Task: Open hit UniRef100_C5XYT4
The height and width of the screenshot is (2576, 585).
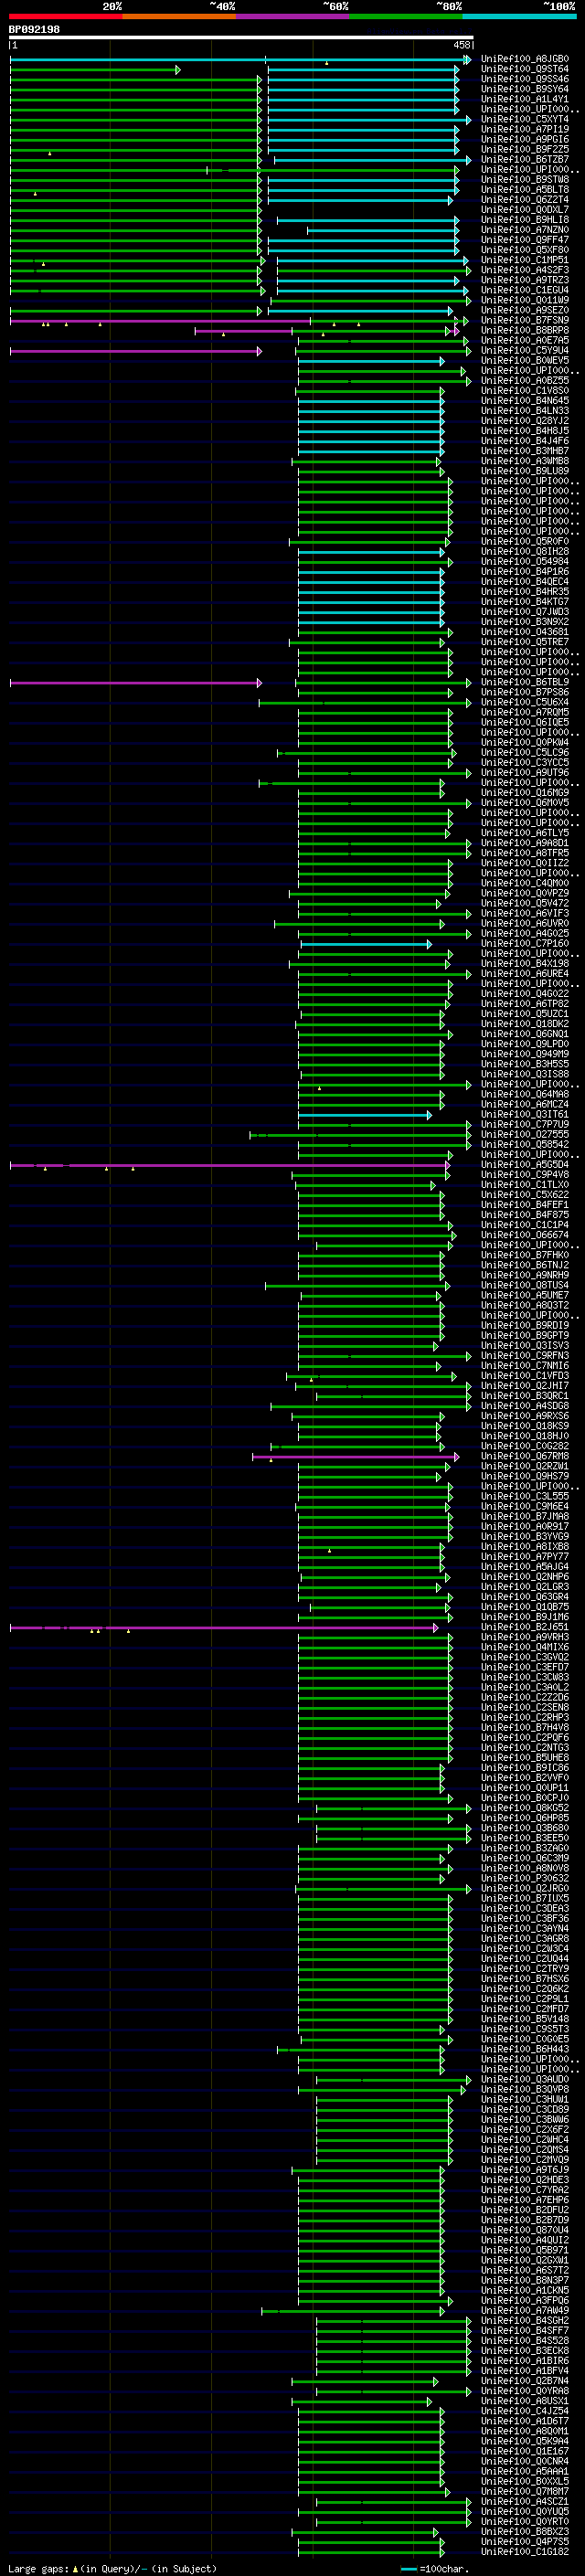Action: click(525, 119)
